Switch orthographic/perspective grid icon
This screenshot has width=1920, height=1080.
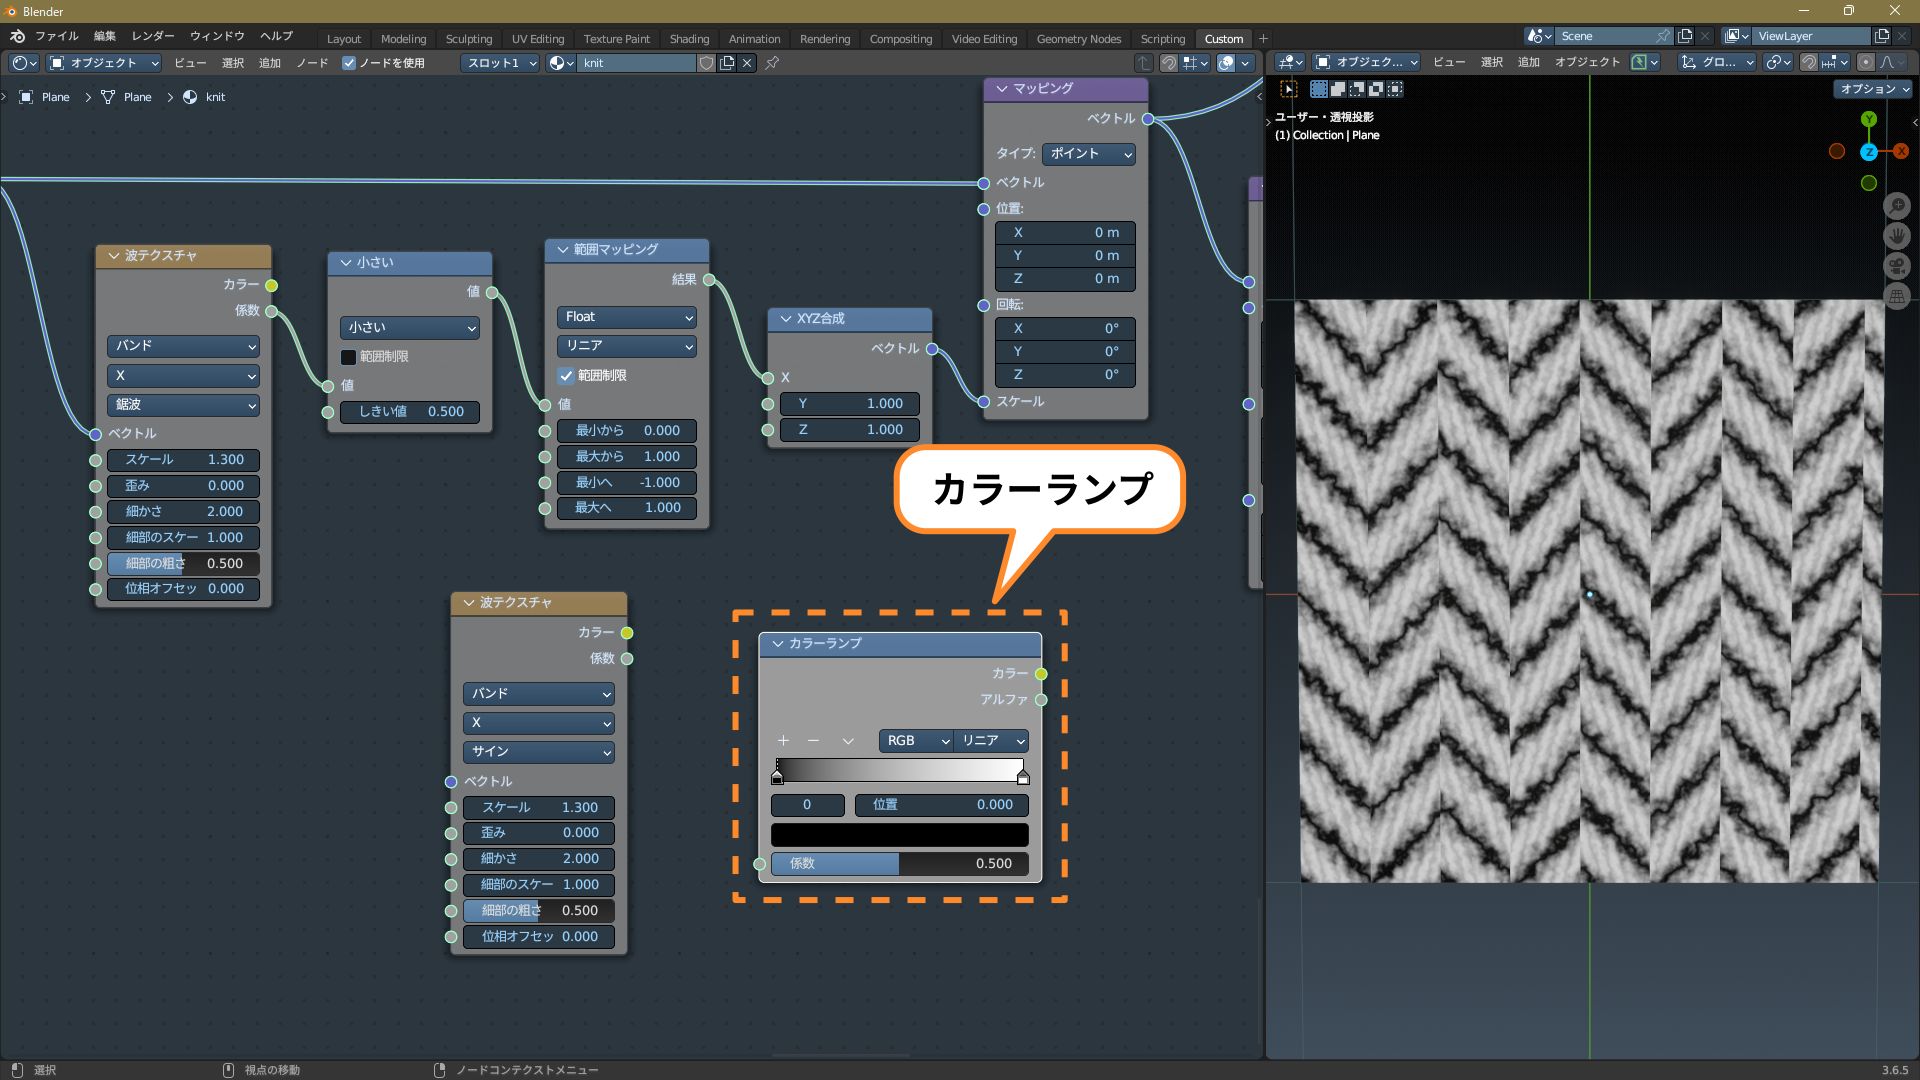1896,296
